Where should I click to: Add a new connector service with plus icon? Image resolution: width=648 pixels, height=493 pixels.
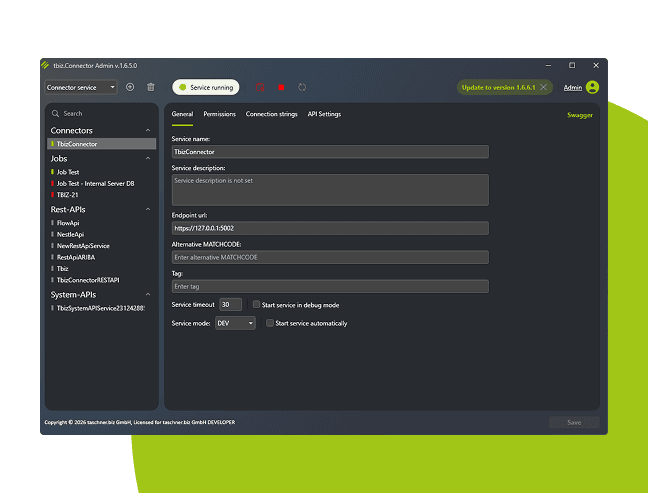pyautogui.click(x=130, y=87)
